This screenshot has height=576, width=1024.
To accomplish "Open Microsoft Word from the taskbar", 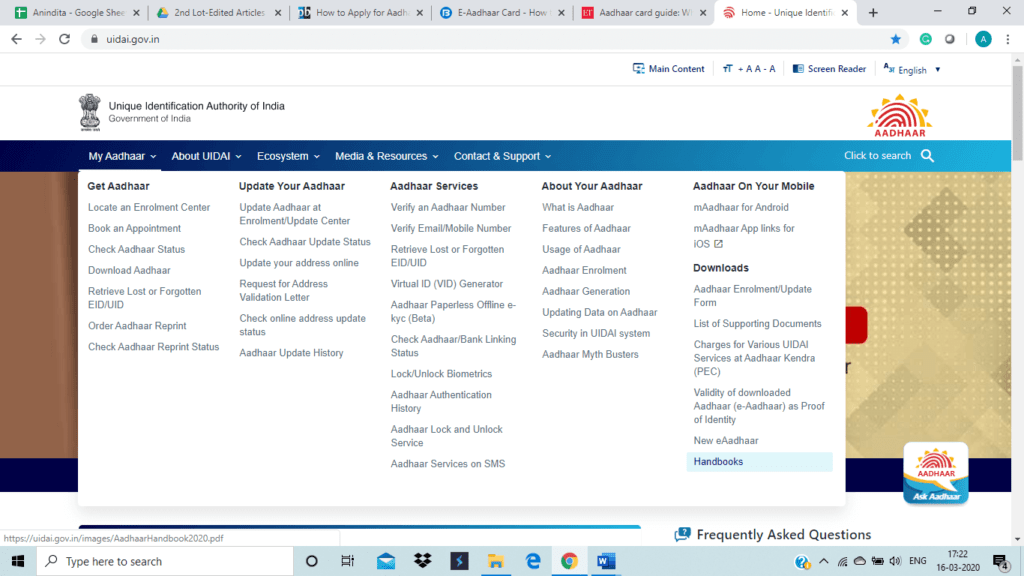I will tap(607, 561).
